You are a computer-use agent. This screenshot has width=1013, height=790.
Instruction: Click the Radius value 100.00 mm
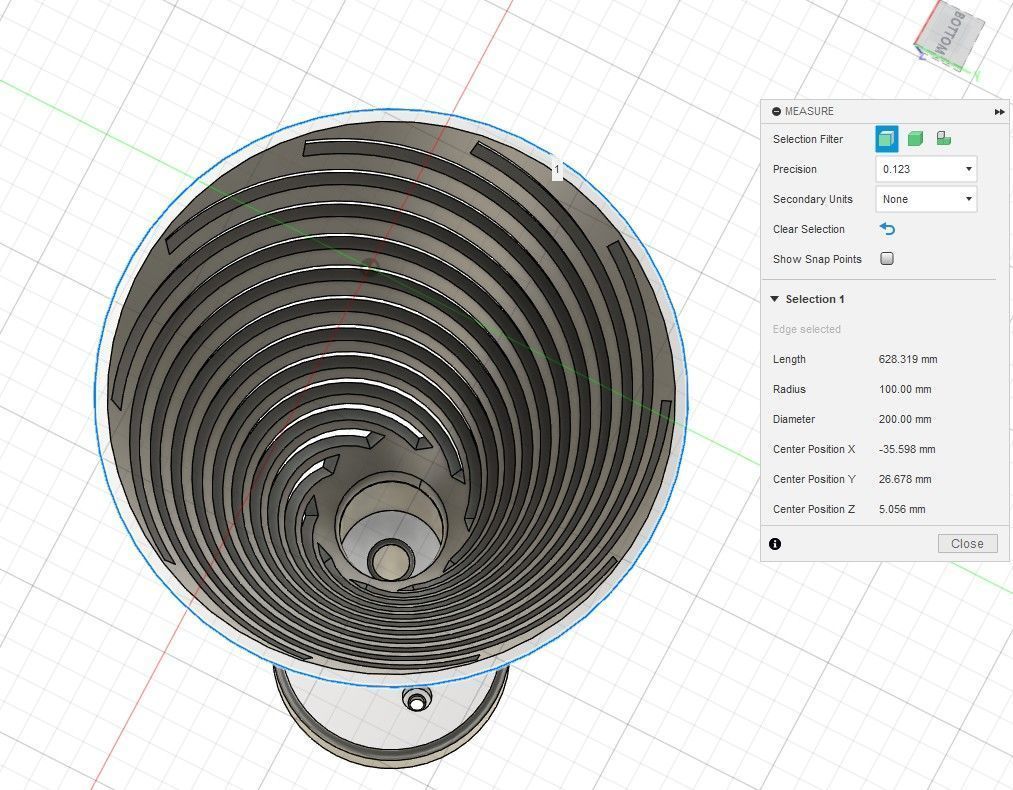click(x=905, y=389)
